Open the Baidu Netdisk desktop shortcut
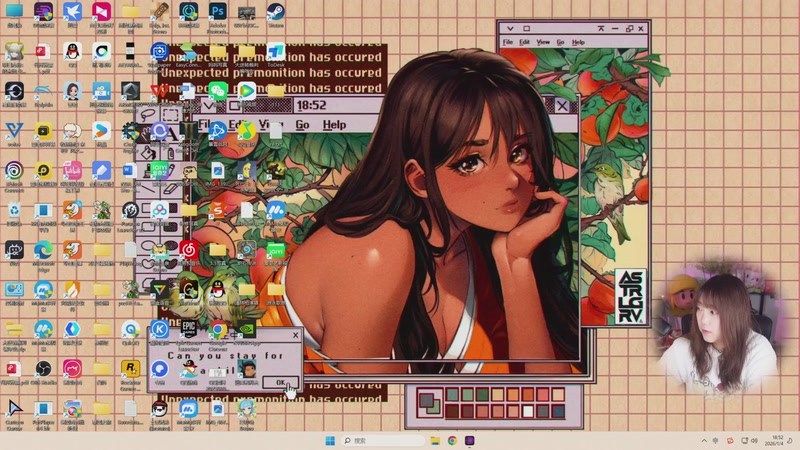This screenshot has width=800, height=450. coord(159,210)
